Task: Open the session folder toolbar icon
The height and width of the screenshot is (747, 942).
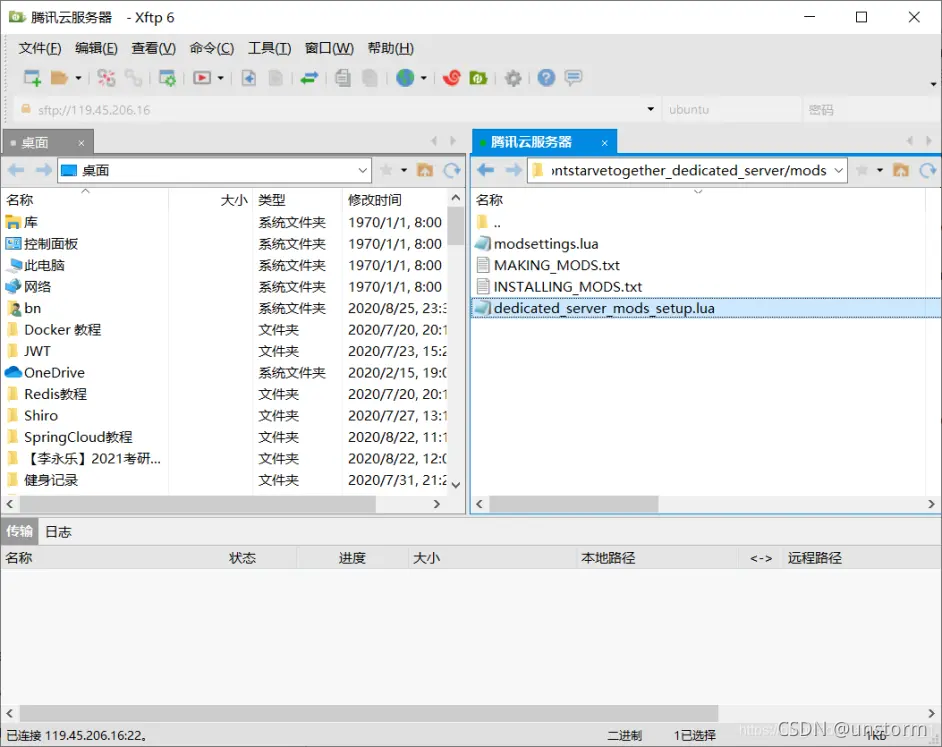Action: (x=59, y=78)
